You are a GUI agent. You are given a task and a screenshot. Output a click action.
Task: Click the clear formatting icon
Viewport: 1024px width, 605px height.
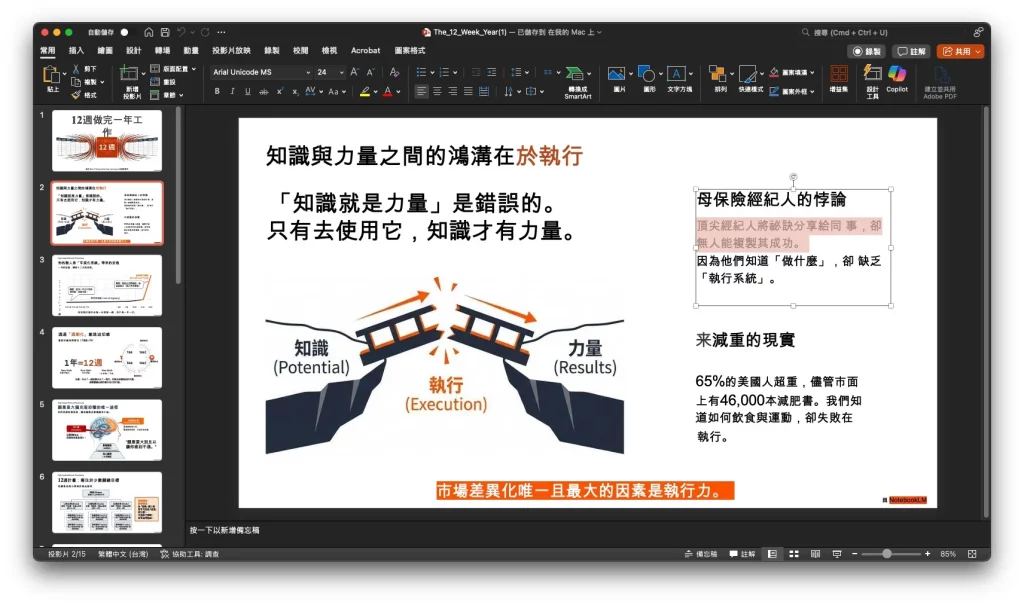tap(394, 72)
